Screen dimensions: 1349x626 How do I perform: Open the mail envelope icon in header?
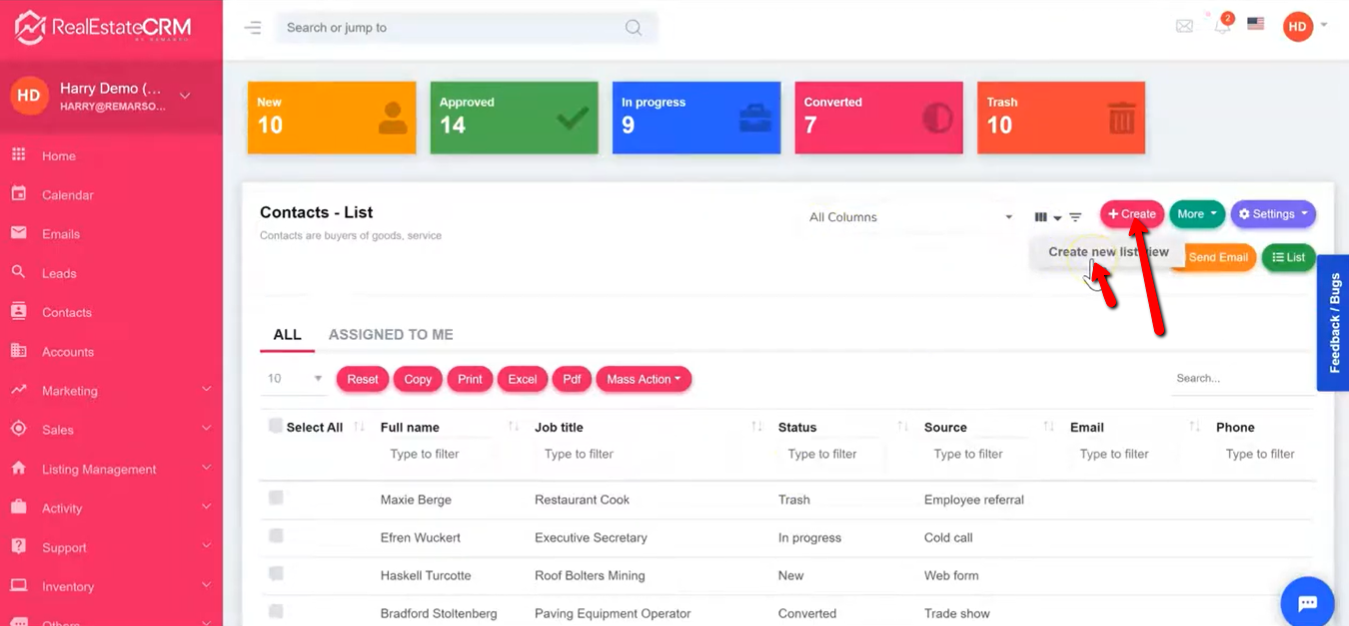[1184, 26]
